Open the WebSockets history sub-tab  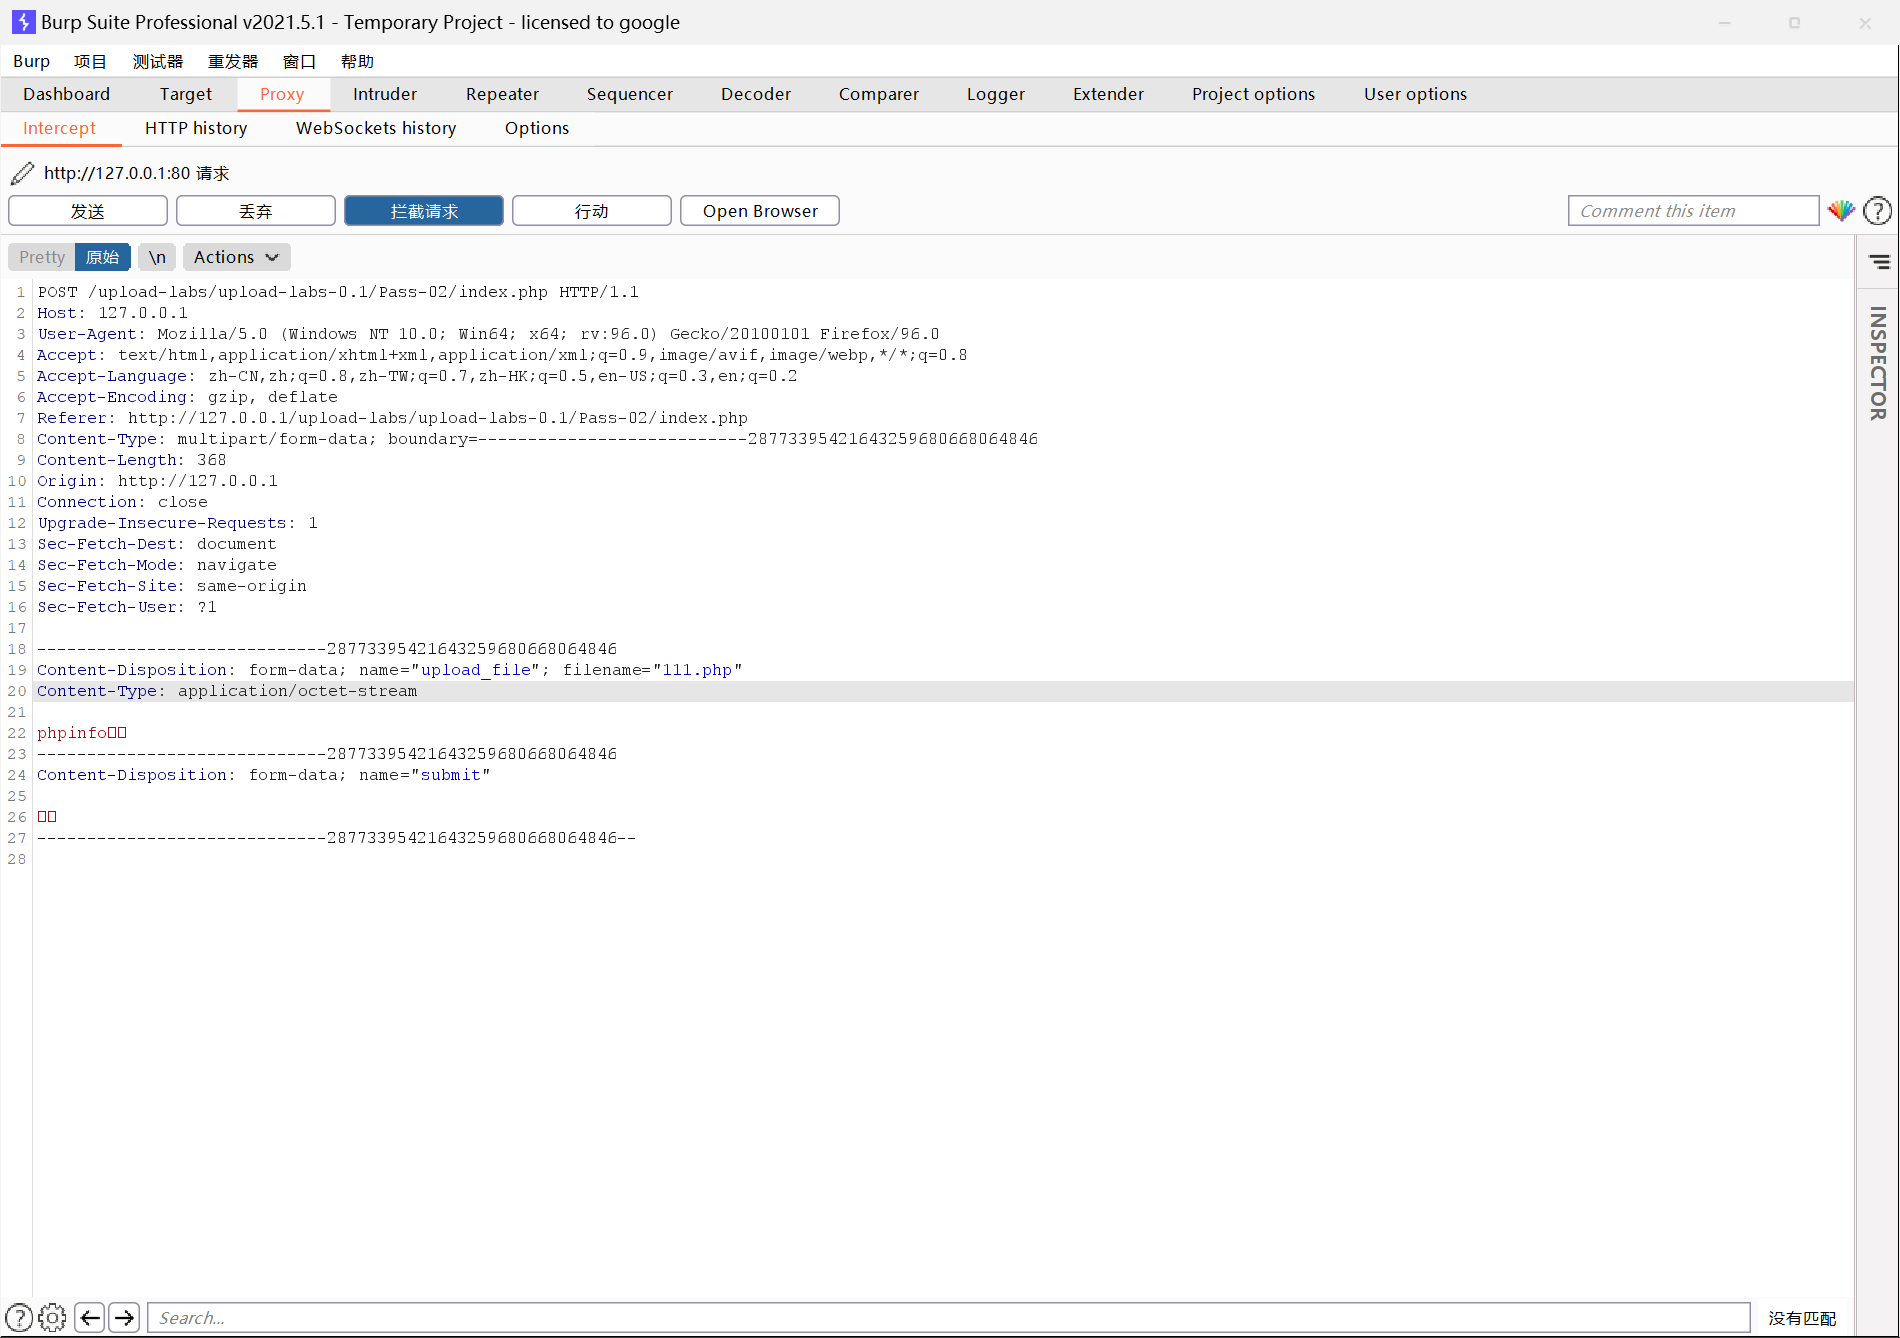[x=376, y=128]
